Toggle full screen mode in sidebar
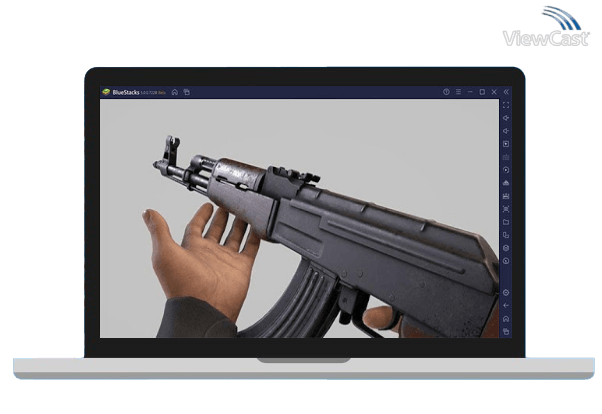The width and height of the screenshot is (602, 414). (x=506, y=105)
